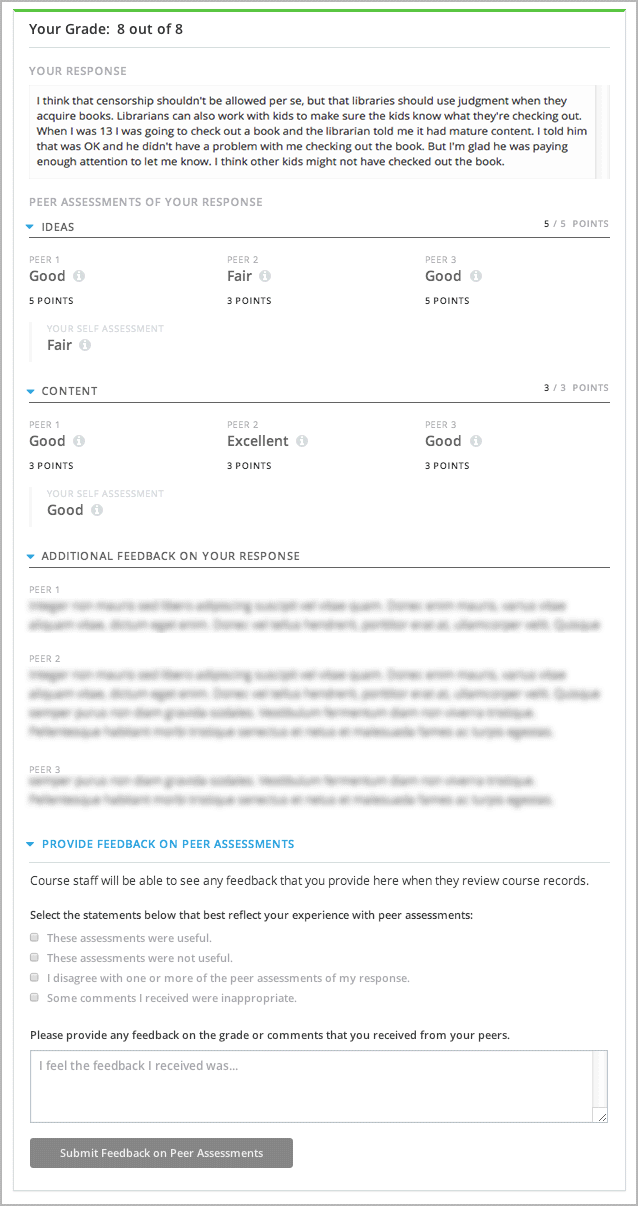
Task: Check 'These assessments were not useful' box
Action: 35,958
